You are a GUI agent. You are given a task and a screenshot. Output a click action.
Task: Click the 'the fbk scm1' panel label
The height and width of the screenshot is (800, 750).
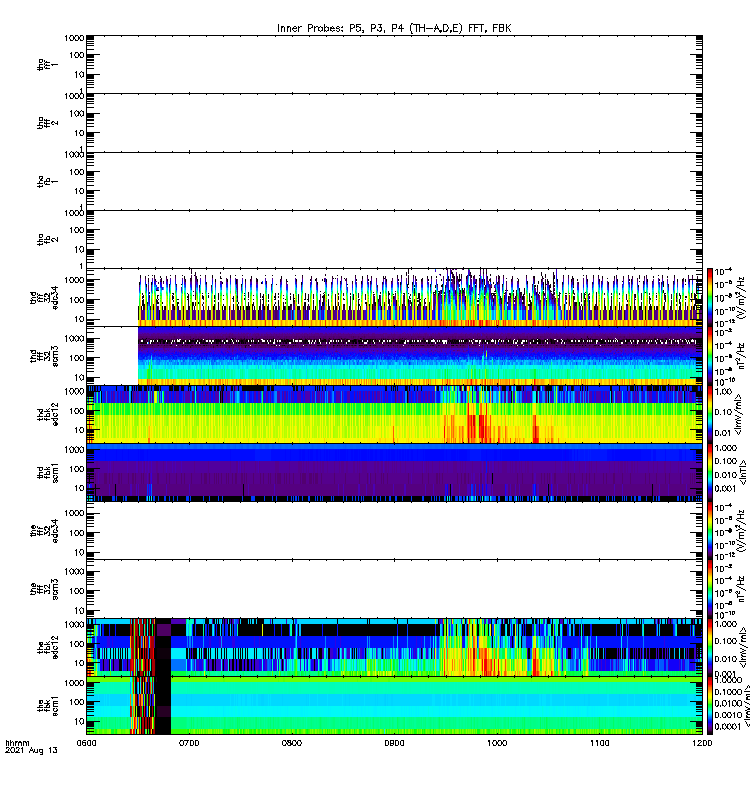coord(47,706)
